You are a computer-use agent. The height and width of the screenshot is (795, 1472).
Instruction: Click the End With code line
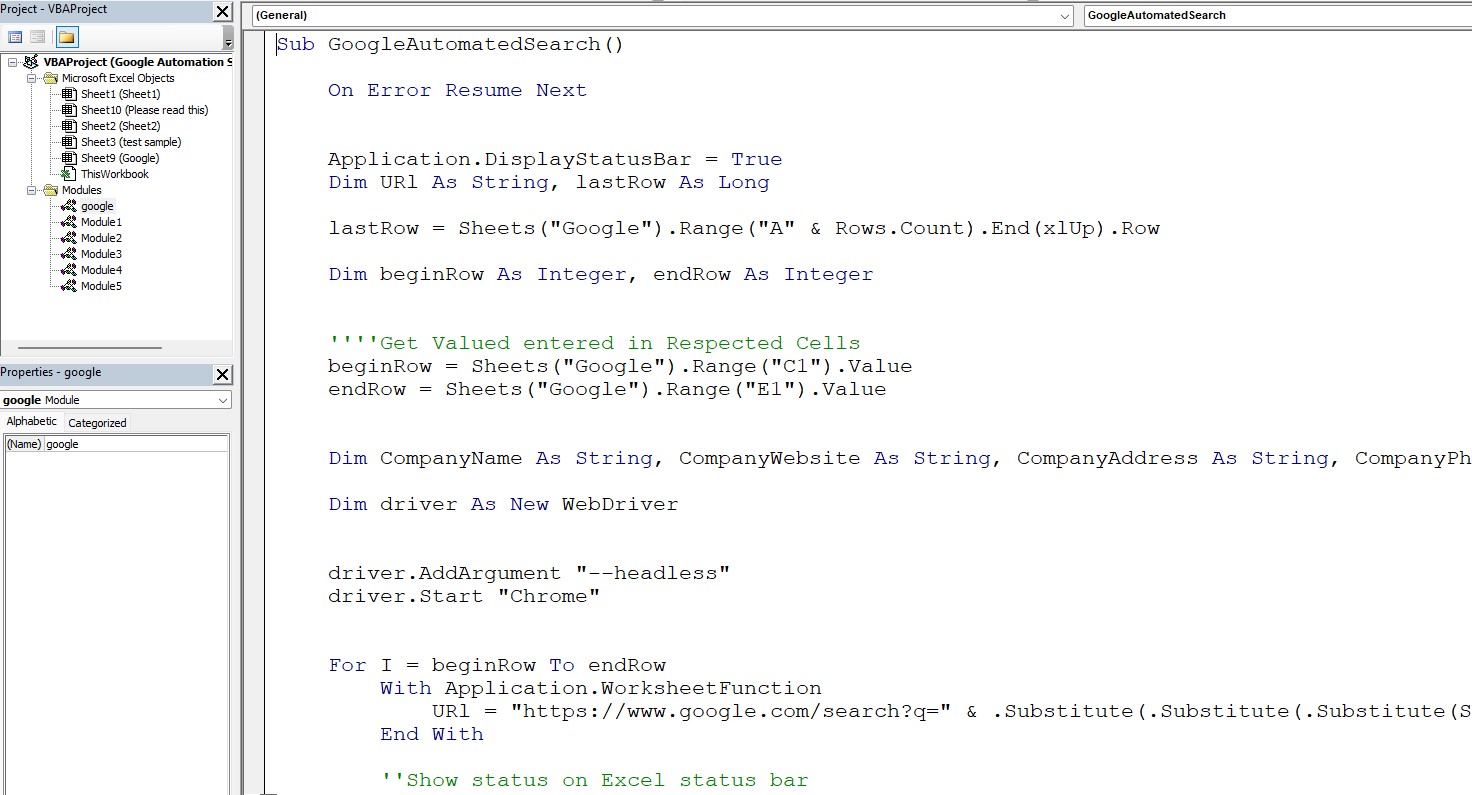(432, 734)
